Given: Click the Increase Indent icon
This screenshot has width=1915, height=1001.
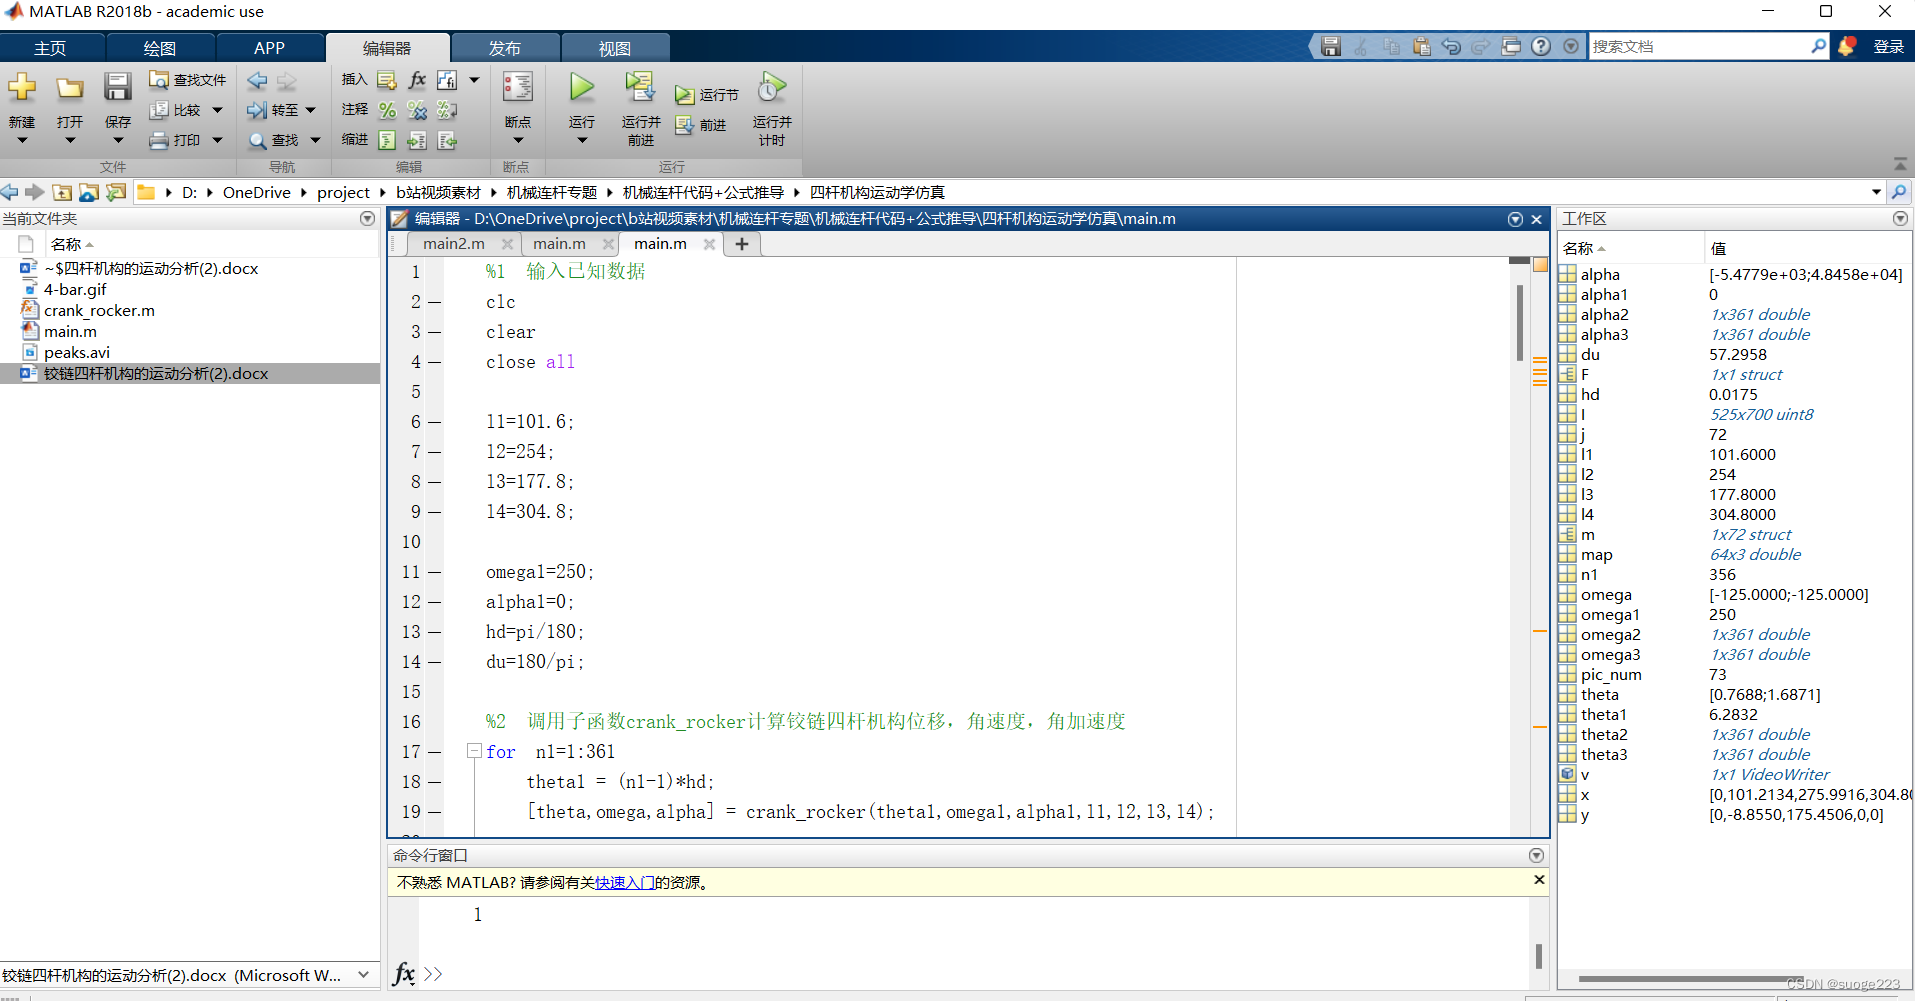Looking at the screenshot, I should pyautogui.click(x=417, y=140).
